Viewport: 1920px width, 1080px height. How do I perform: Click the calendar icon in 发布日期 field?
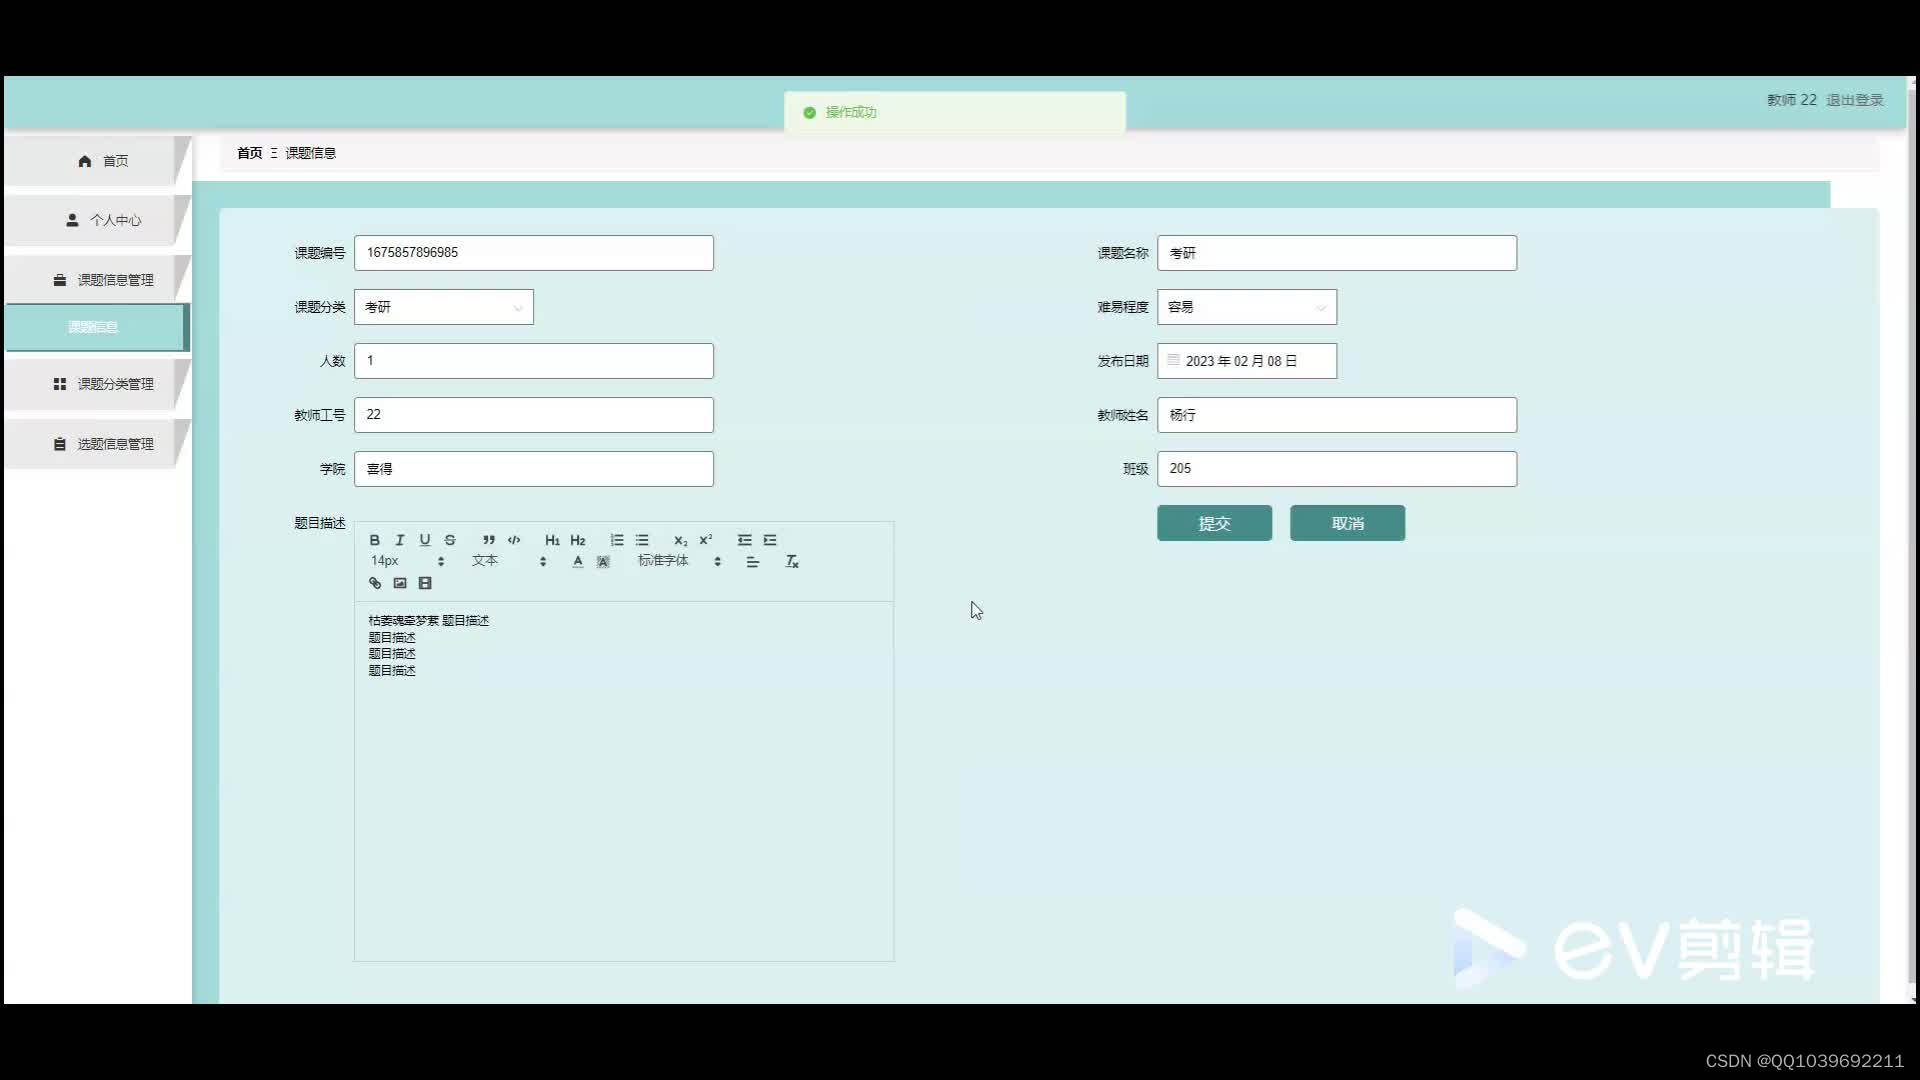pyautogui.click(x=1173, y=360)
